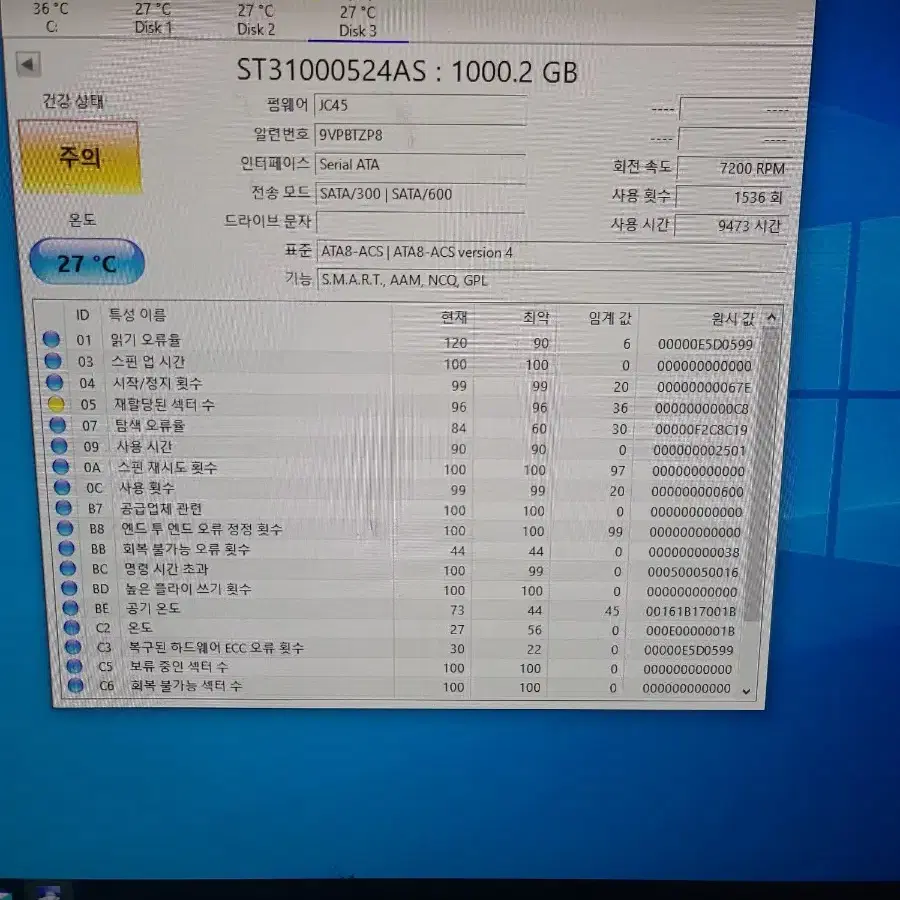Click the yellow caution icon for 05 재할당된 섹터 수
The height and width of the screenshot is (900, 900).
[56, 404]
